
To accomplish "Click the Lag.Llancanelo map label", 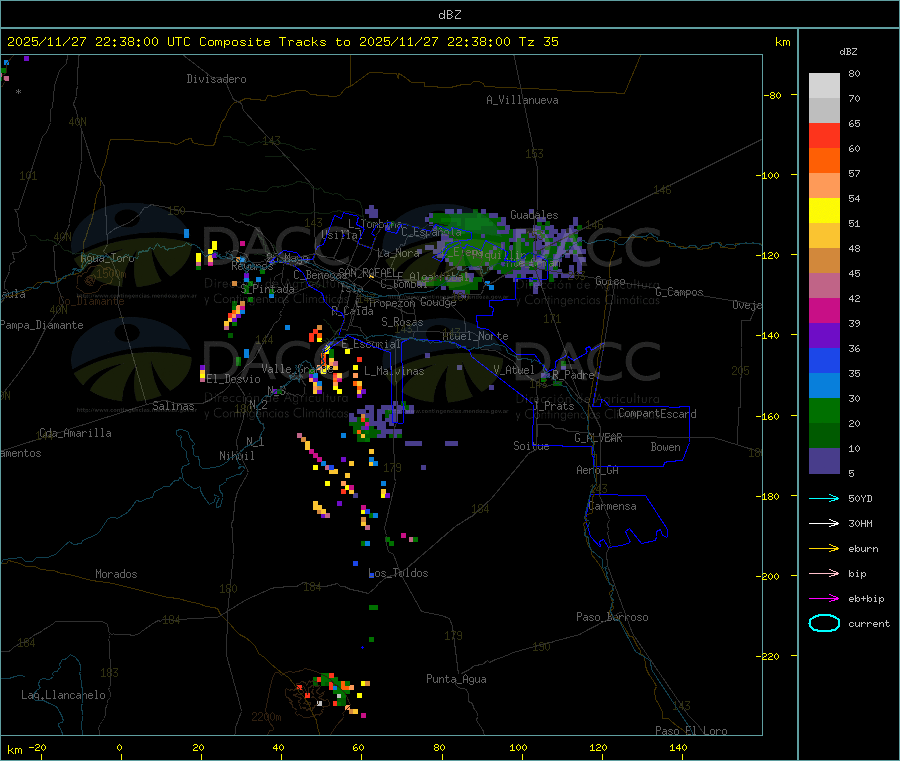I will click(63, 696).
